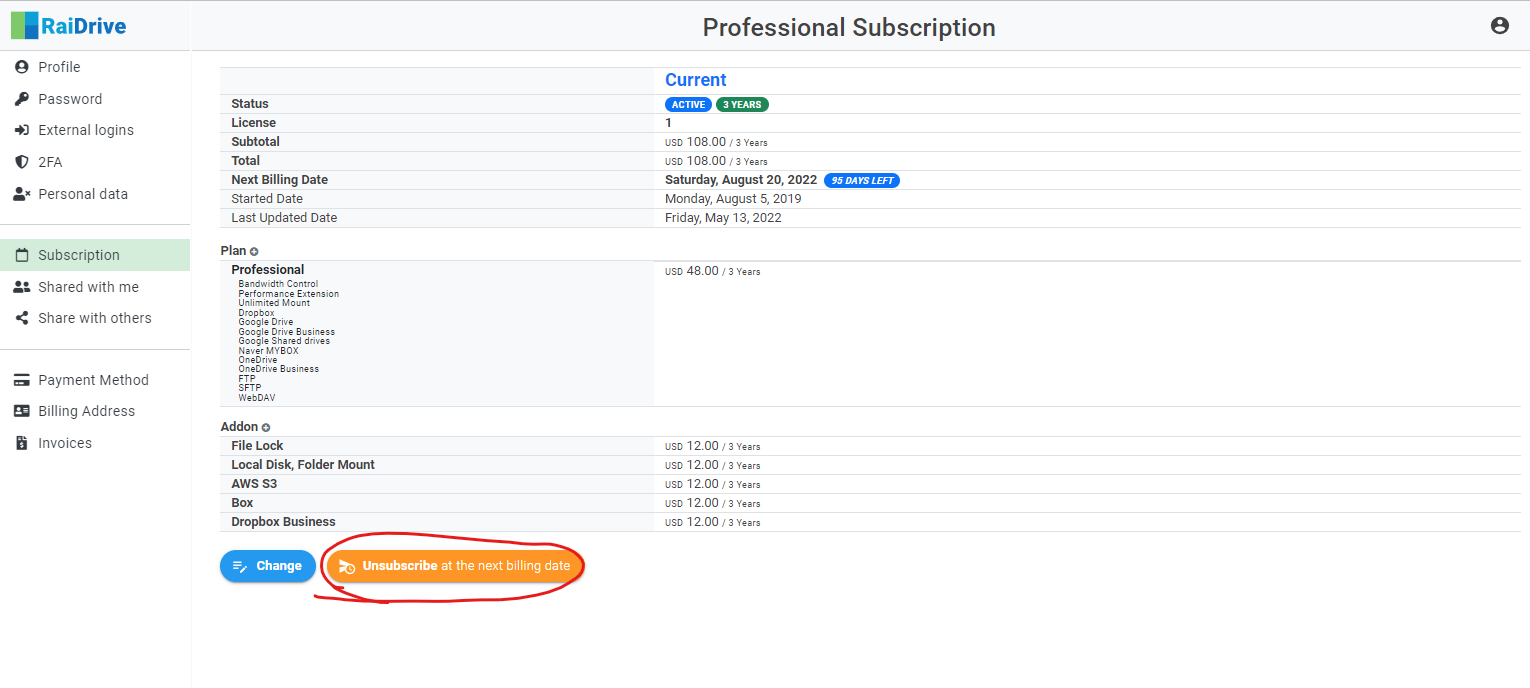Click the 3 YEARS badge
The height and width of the screenshot is (688, 1530).
[742, 105]
